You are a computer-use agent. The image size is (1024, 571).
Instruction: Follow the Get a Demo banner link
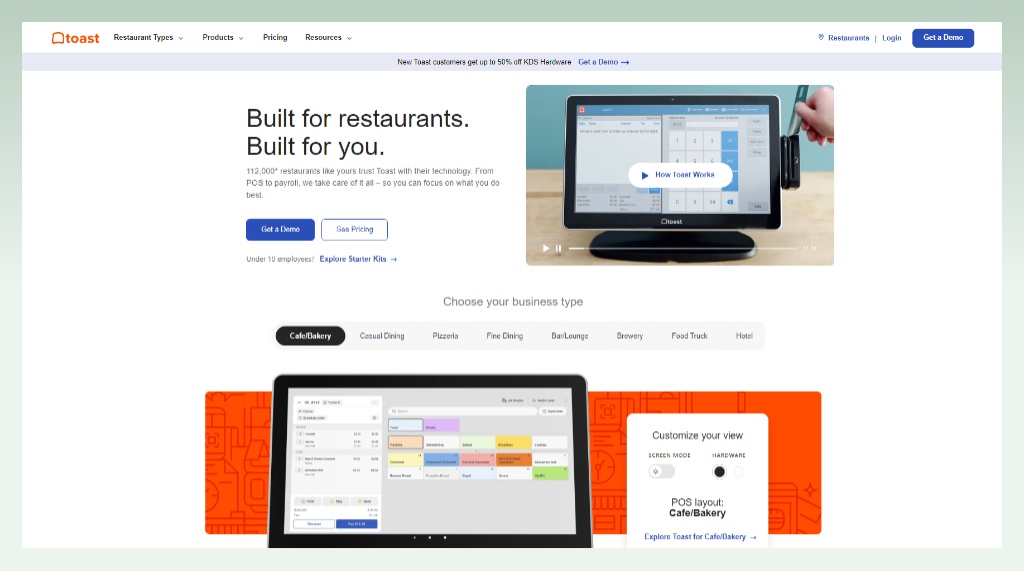pyautogui.click(x=603, y=62)
